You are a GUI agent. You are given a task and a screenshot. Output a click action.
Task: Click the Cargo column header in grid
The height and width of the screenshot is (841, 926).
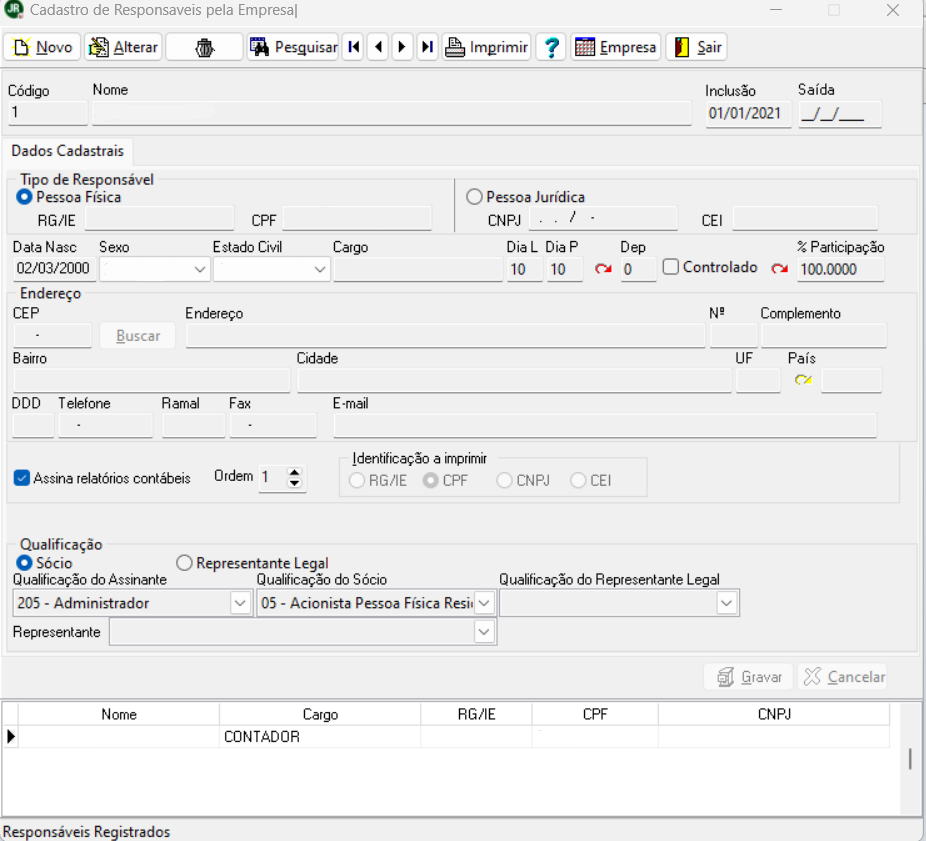click(320, 715)
